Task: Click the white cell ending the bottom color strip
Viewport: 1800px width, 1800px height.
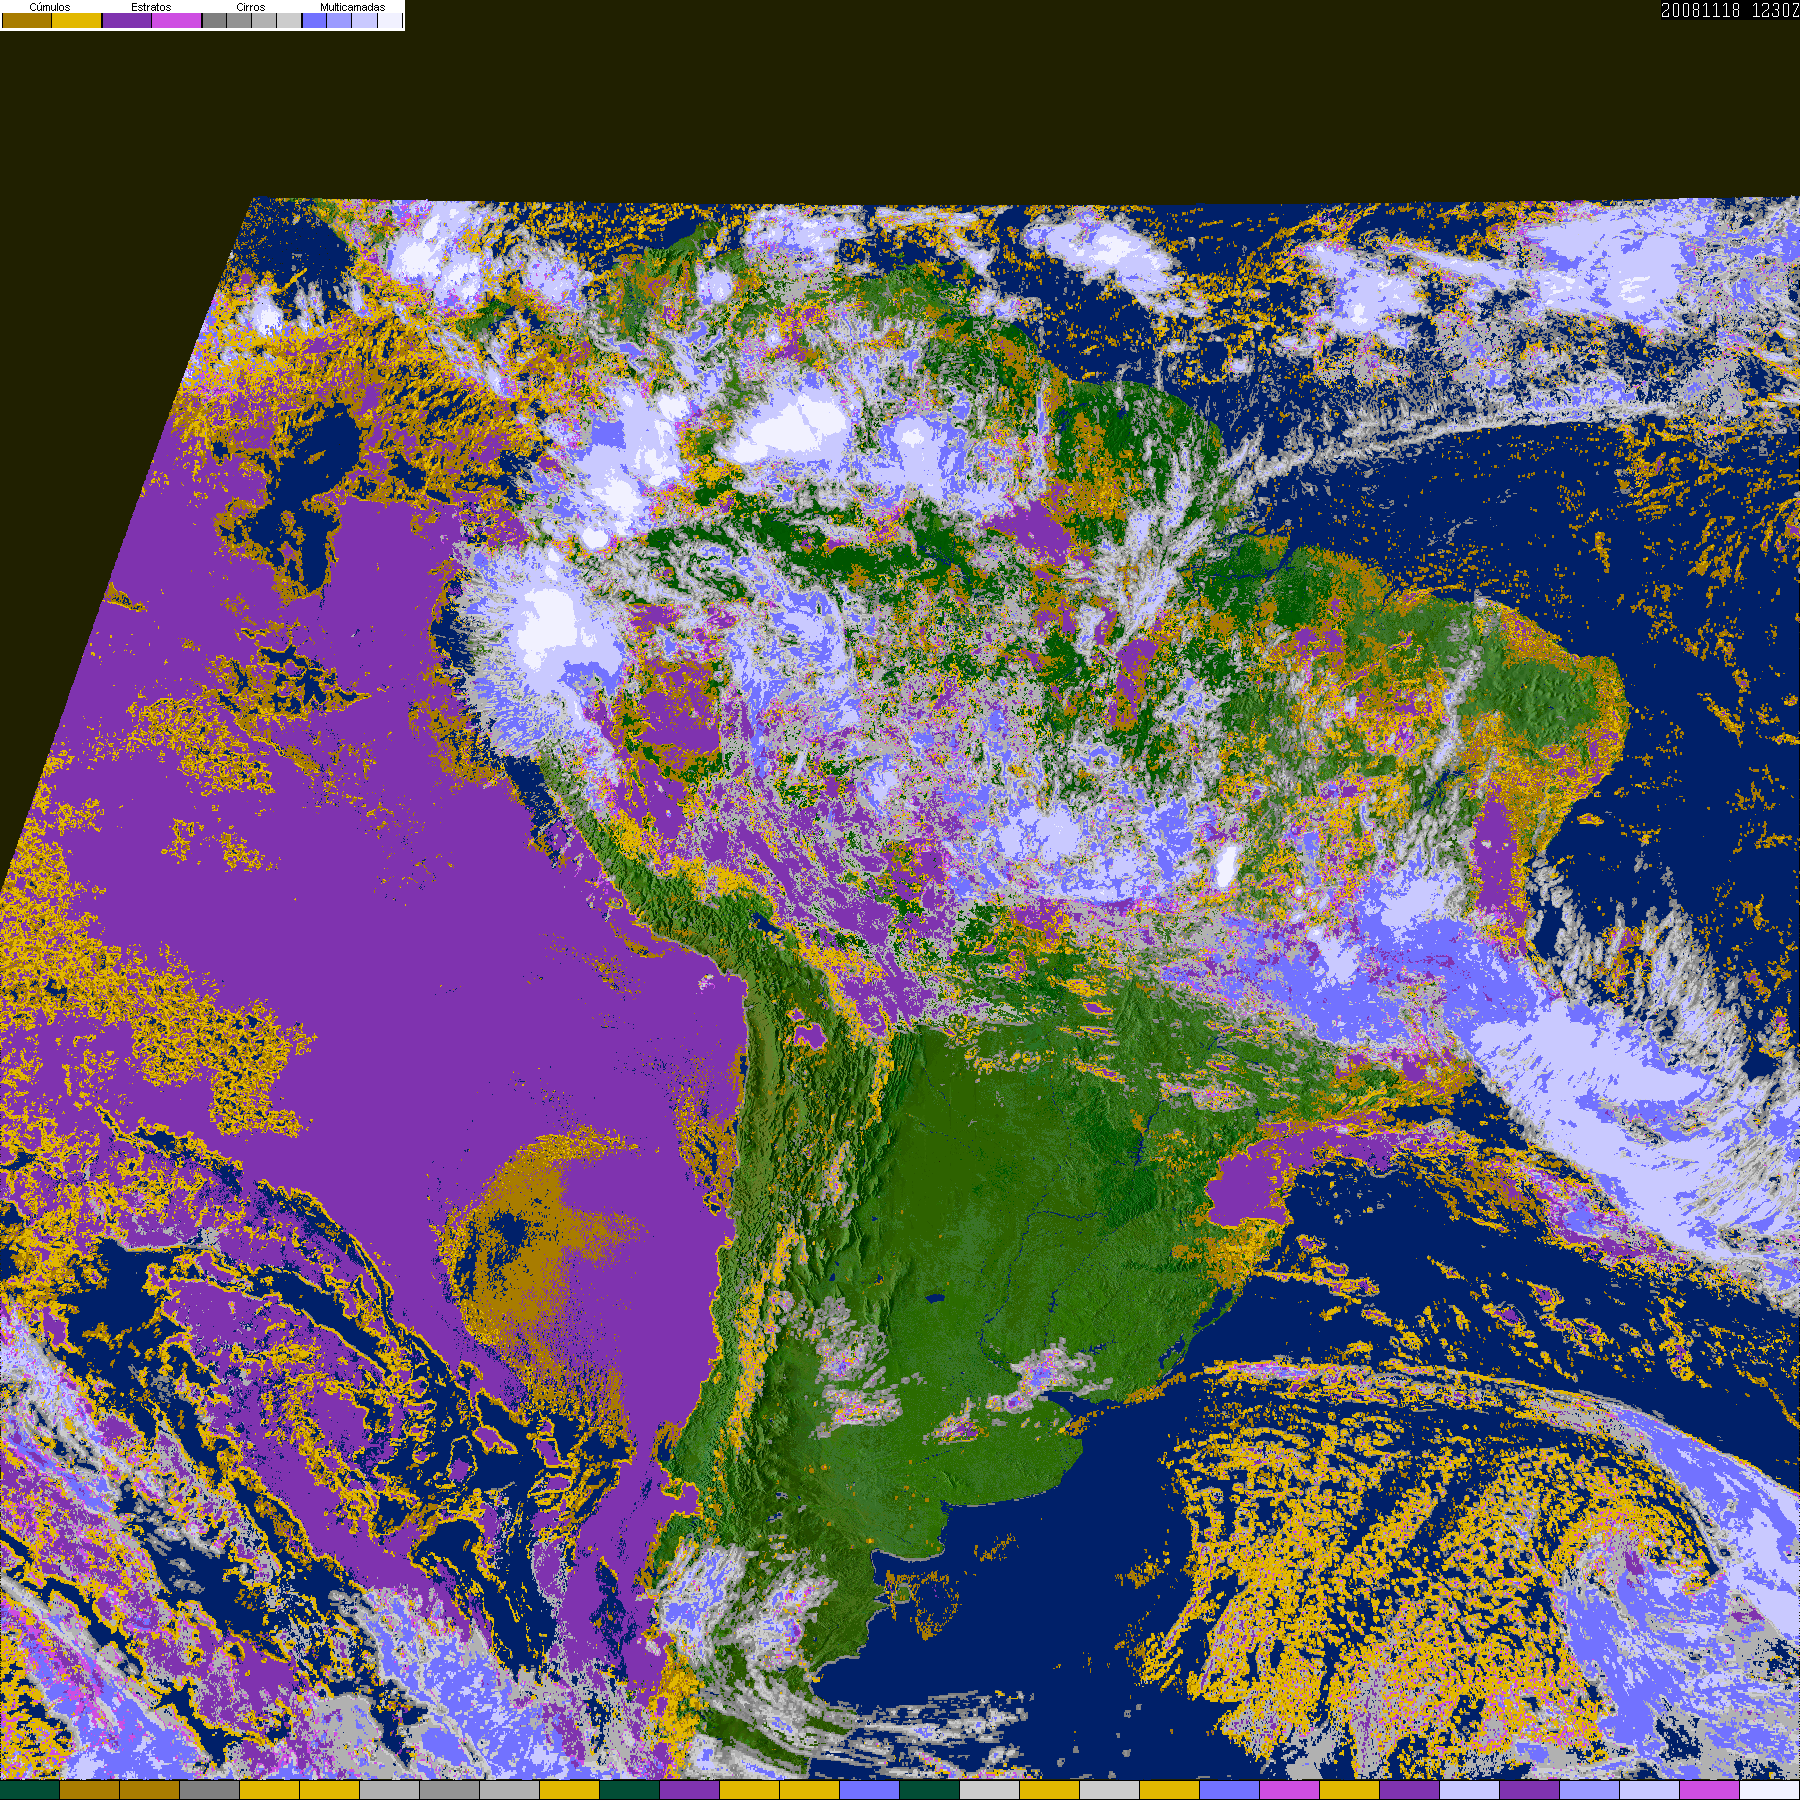Action: click(1769, 1790)
